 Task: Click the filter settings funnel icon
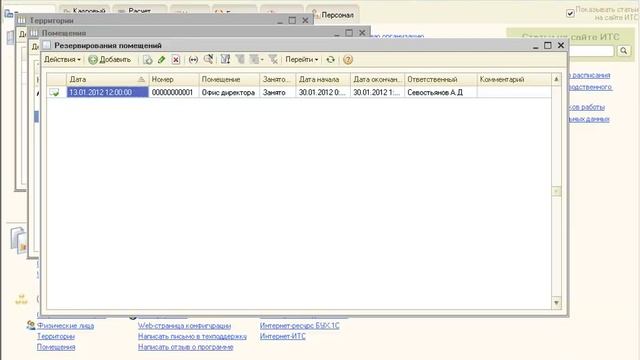225,60
